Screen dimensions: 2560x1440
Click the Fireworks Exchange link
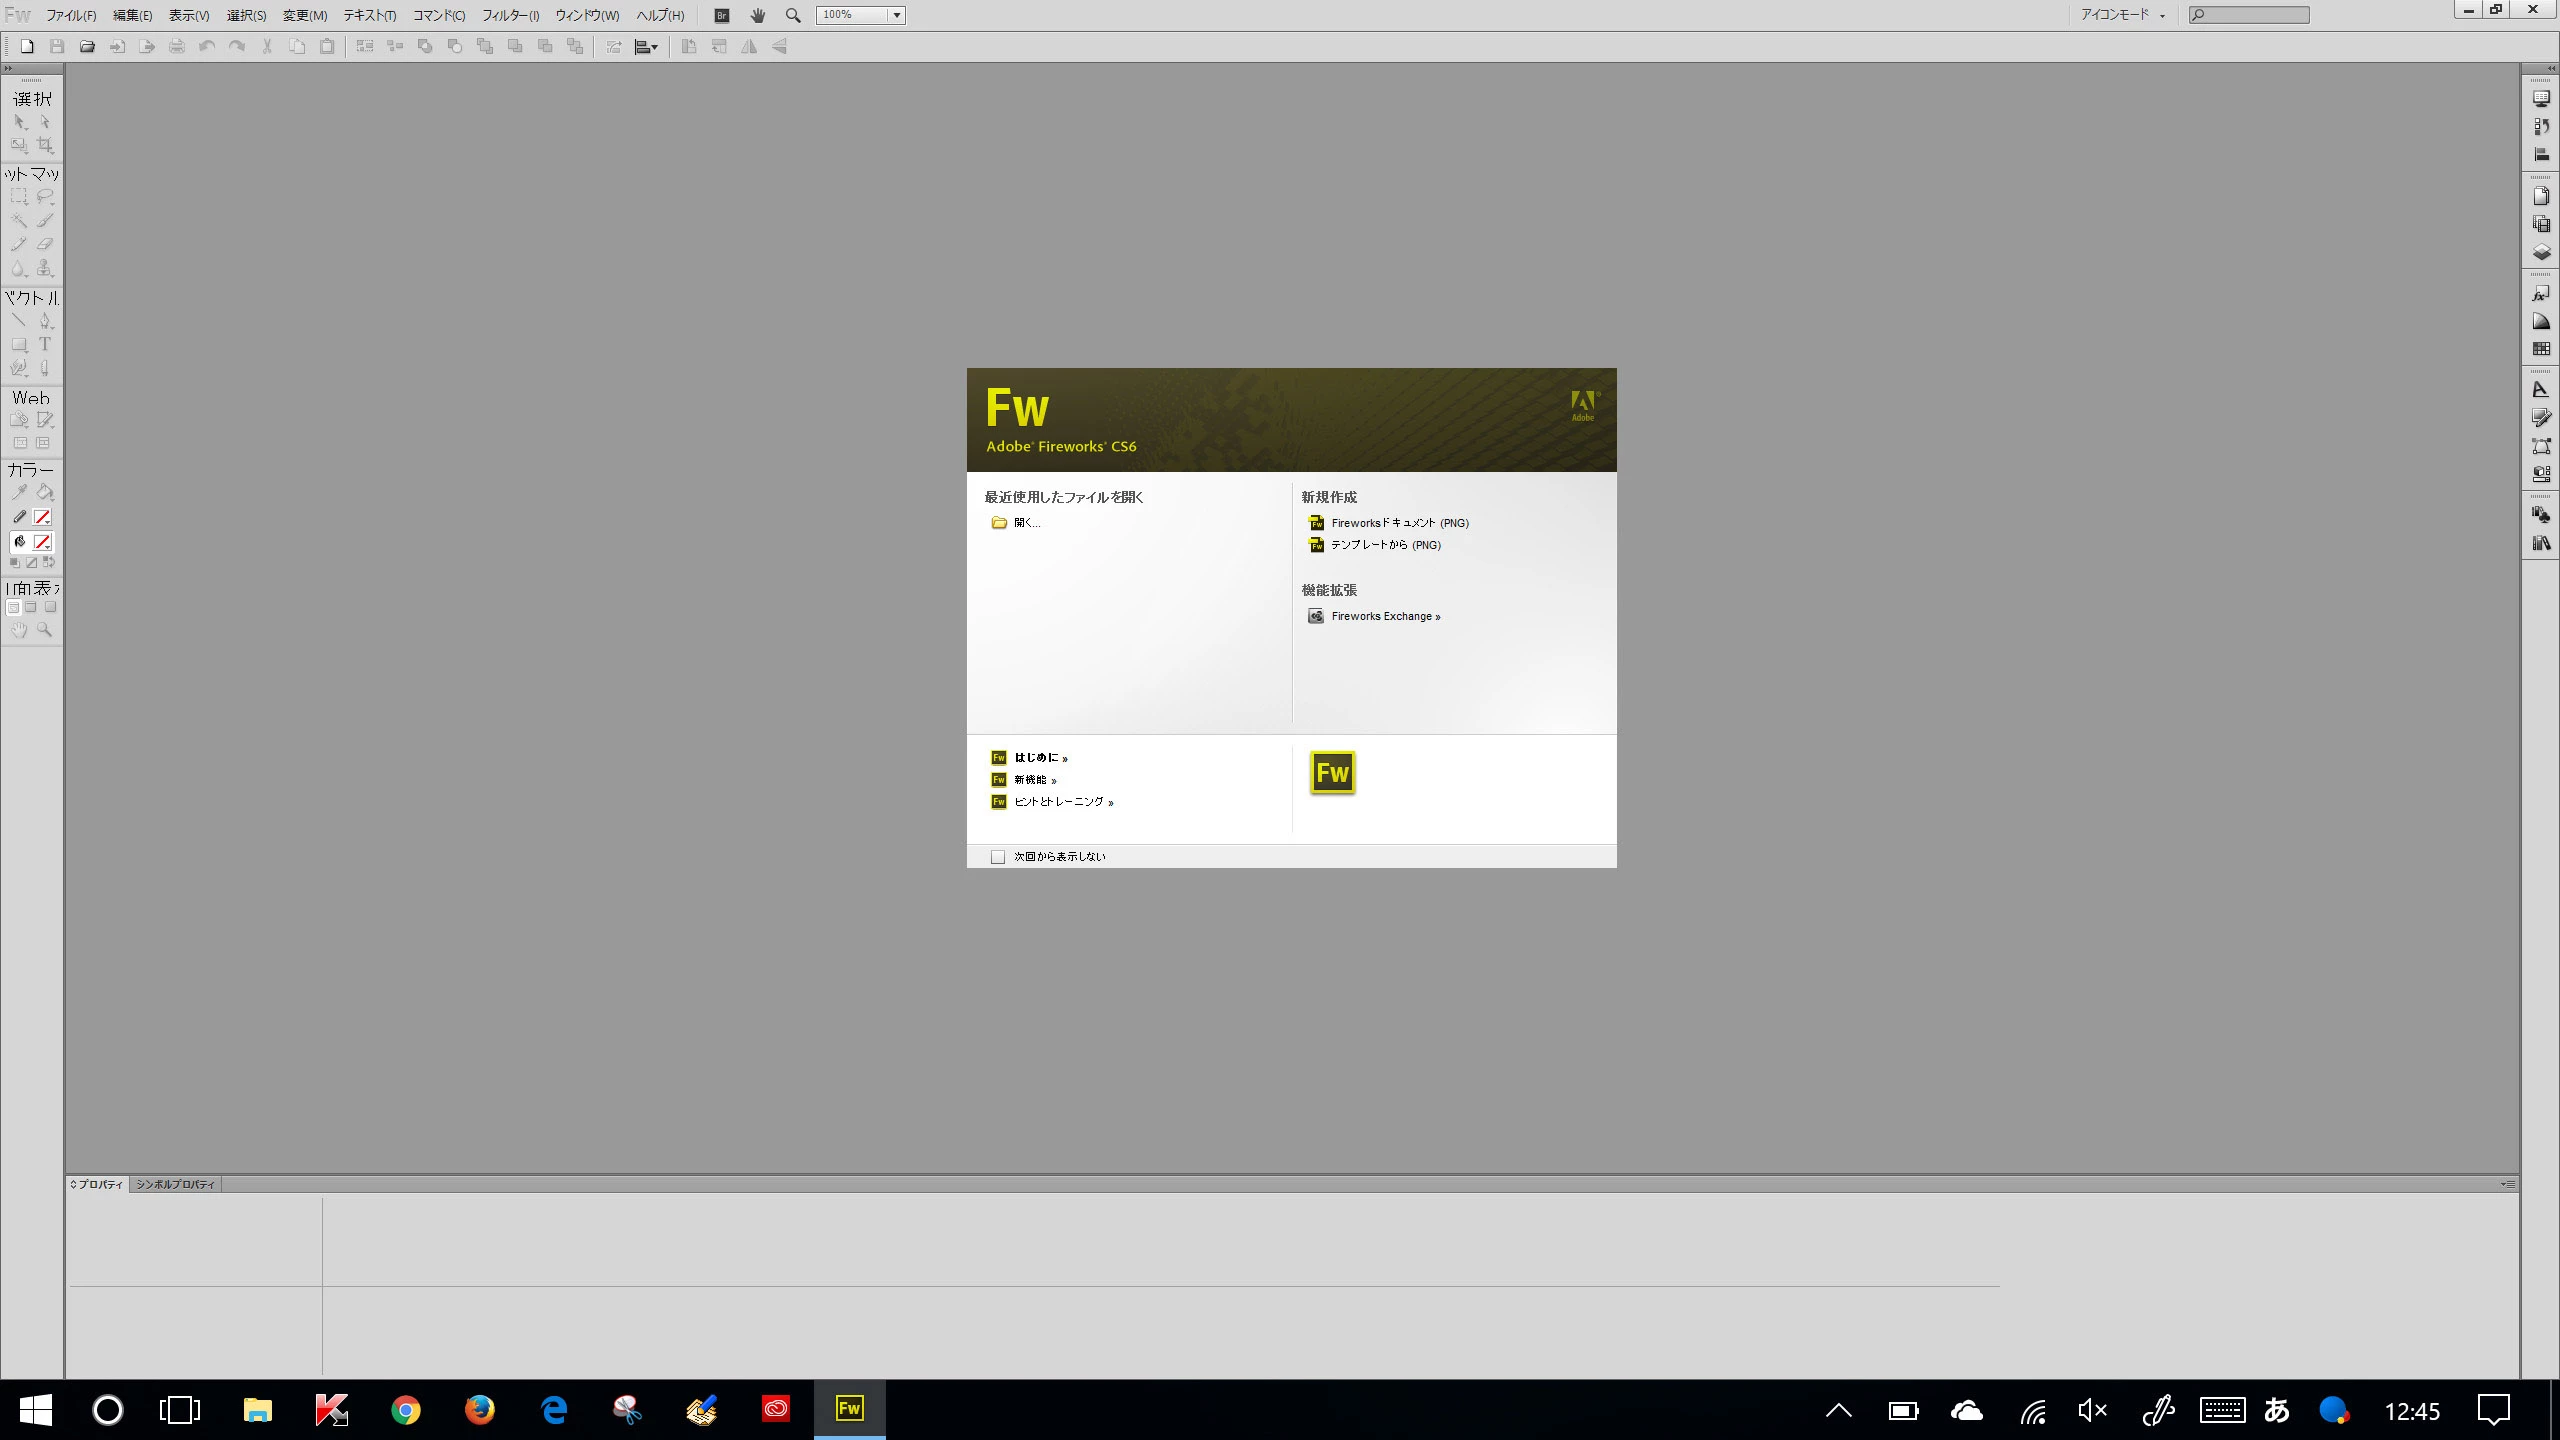[x=1385, y=616]
